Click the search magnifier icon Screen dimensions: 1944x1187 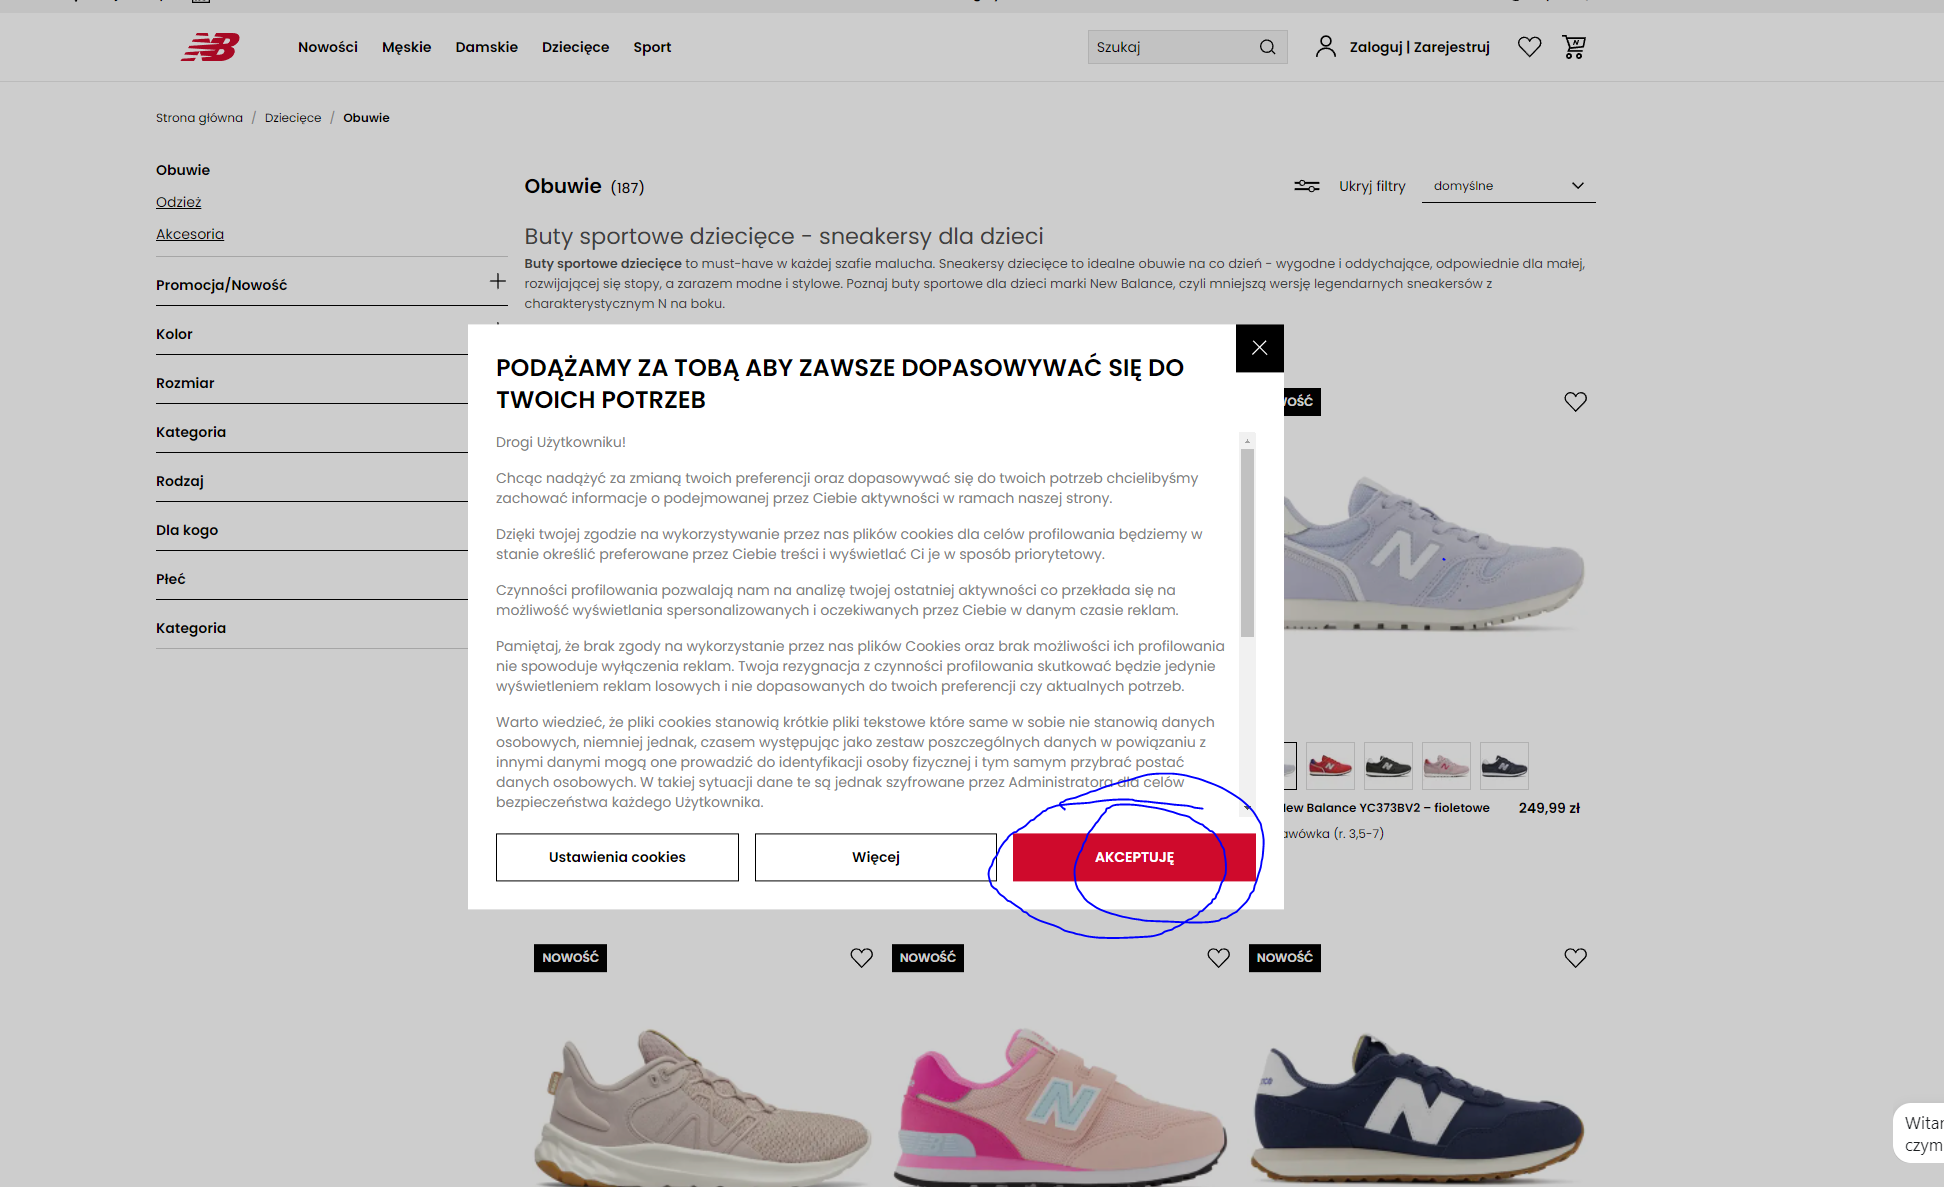click(x=1267, y=47)
